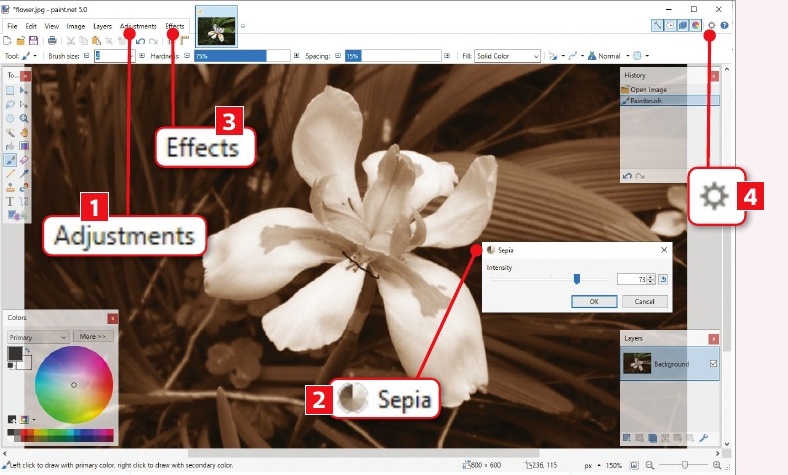Click the Save icon in toolbar
The width and height of the screenshot is (788, 475).
point(34,40)
